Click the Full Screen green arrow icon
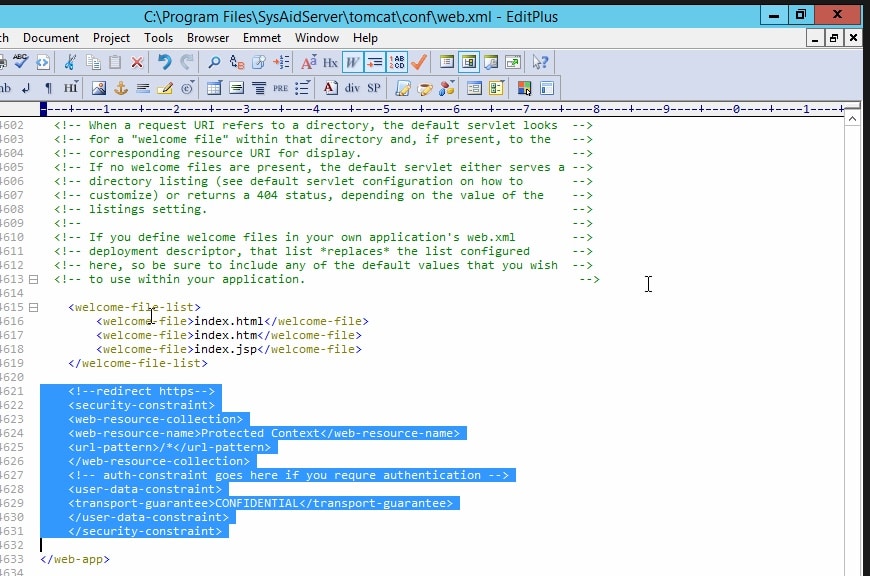The width and height of the screenshot is (870, 576). point(513,62)
